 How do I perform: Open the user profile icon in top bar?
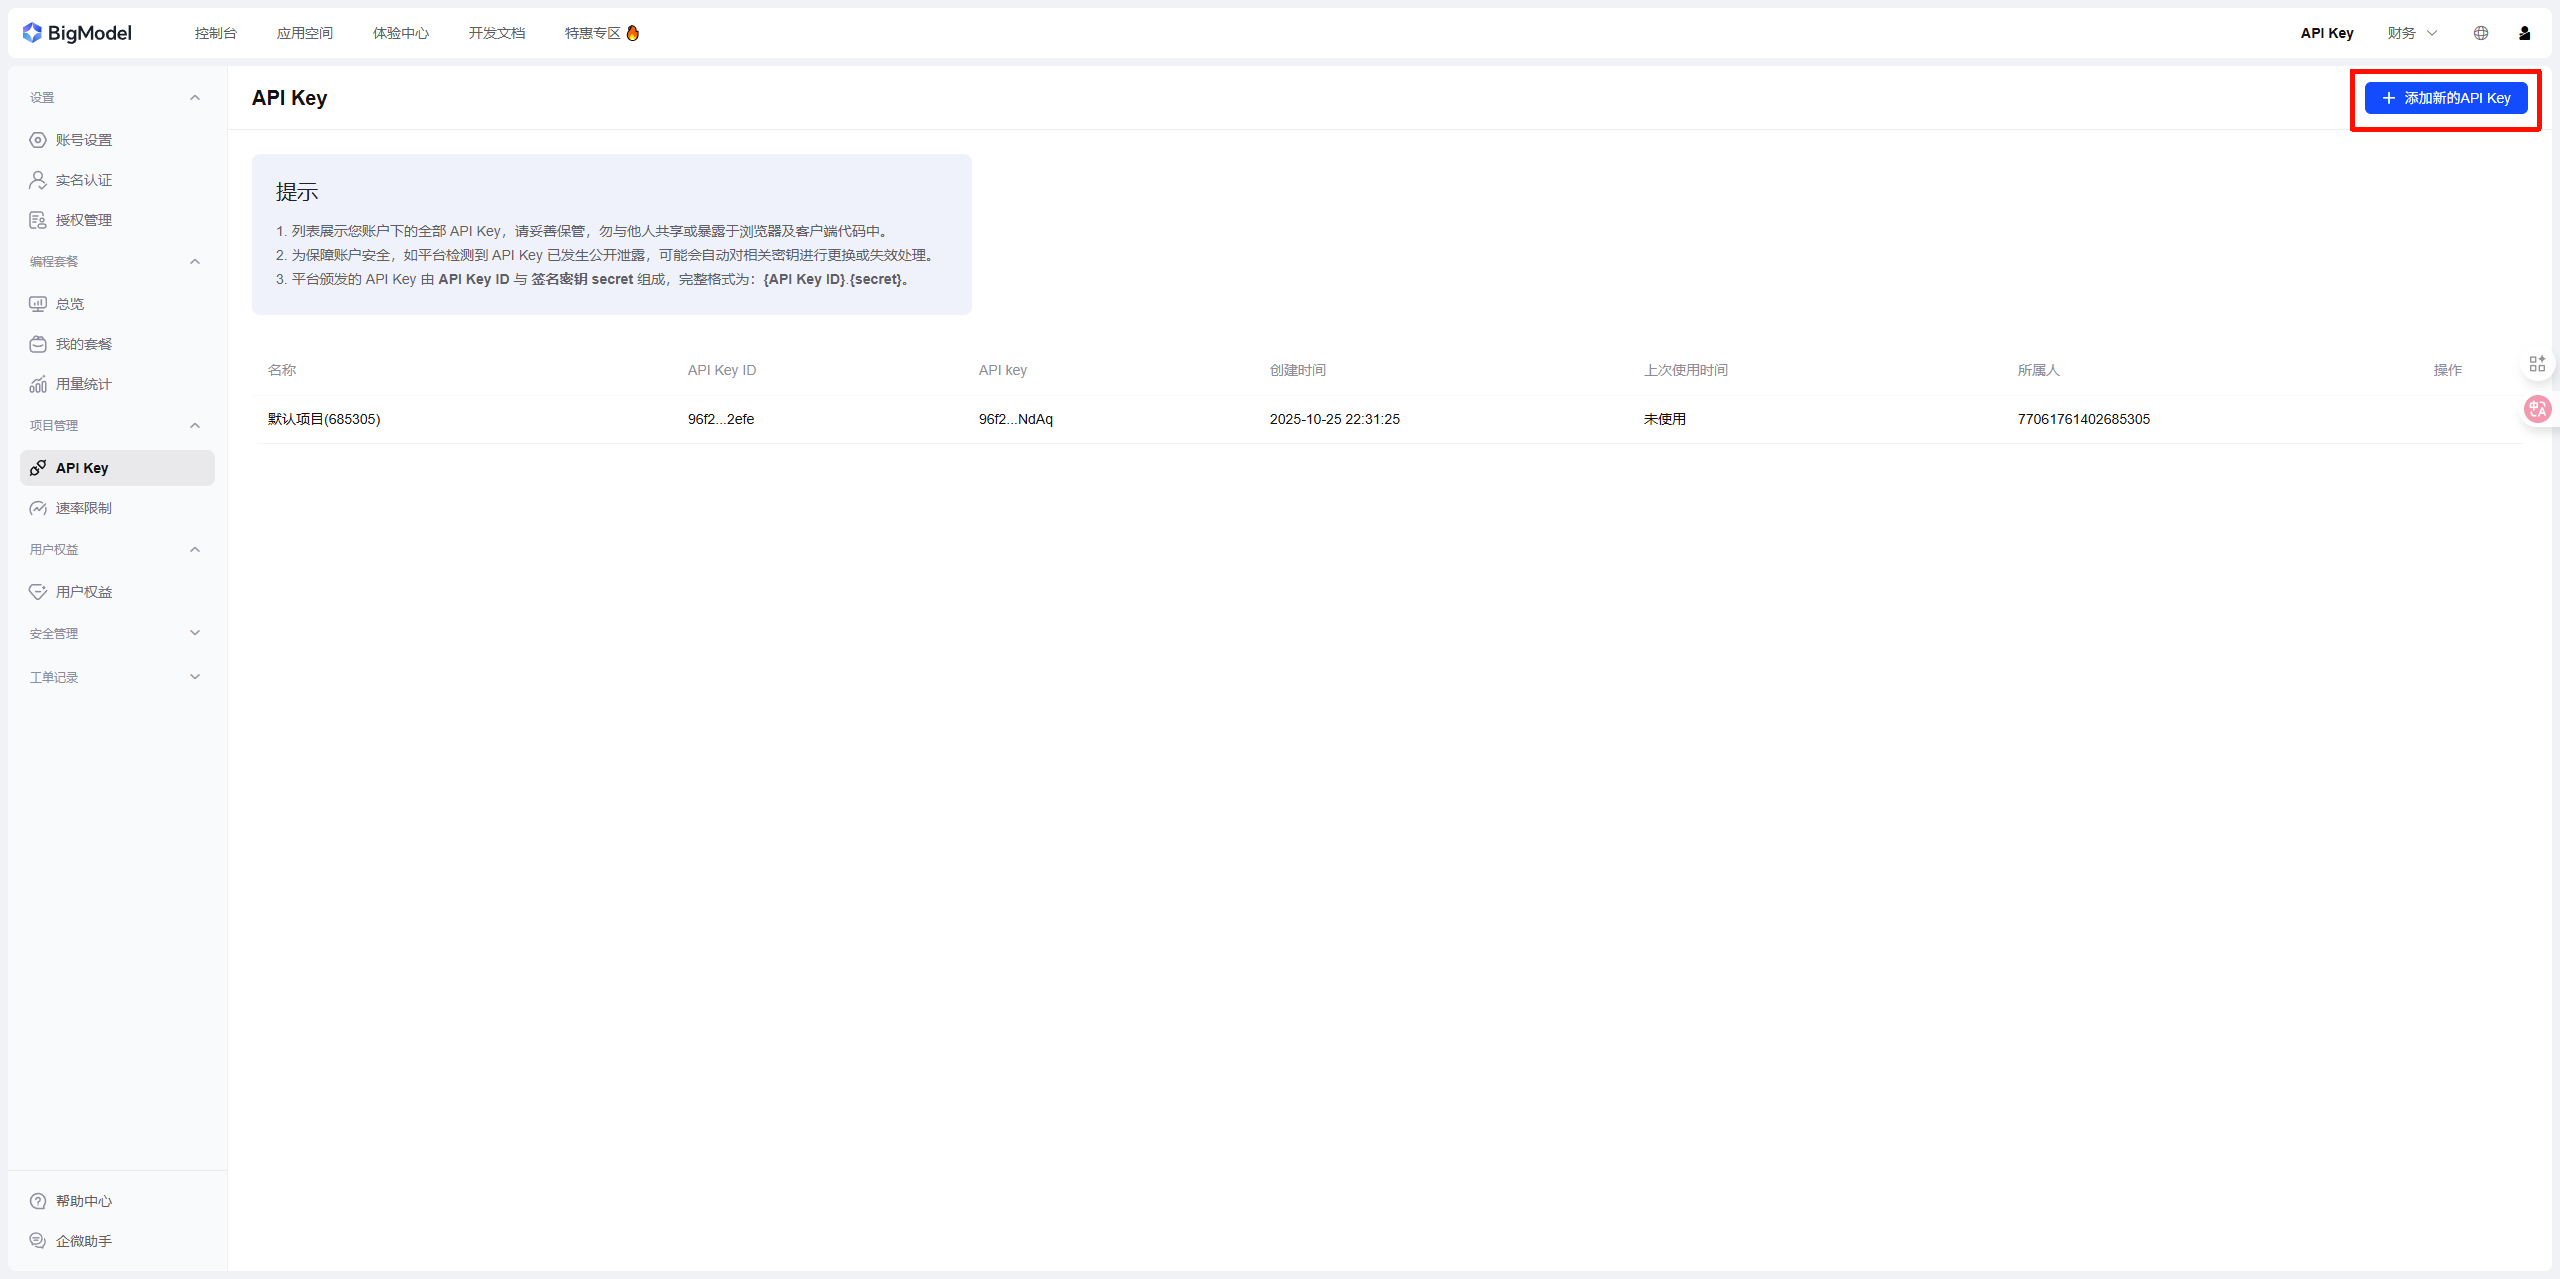(2524, 32)
